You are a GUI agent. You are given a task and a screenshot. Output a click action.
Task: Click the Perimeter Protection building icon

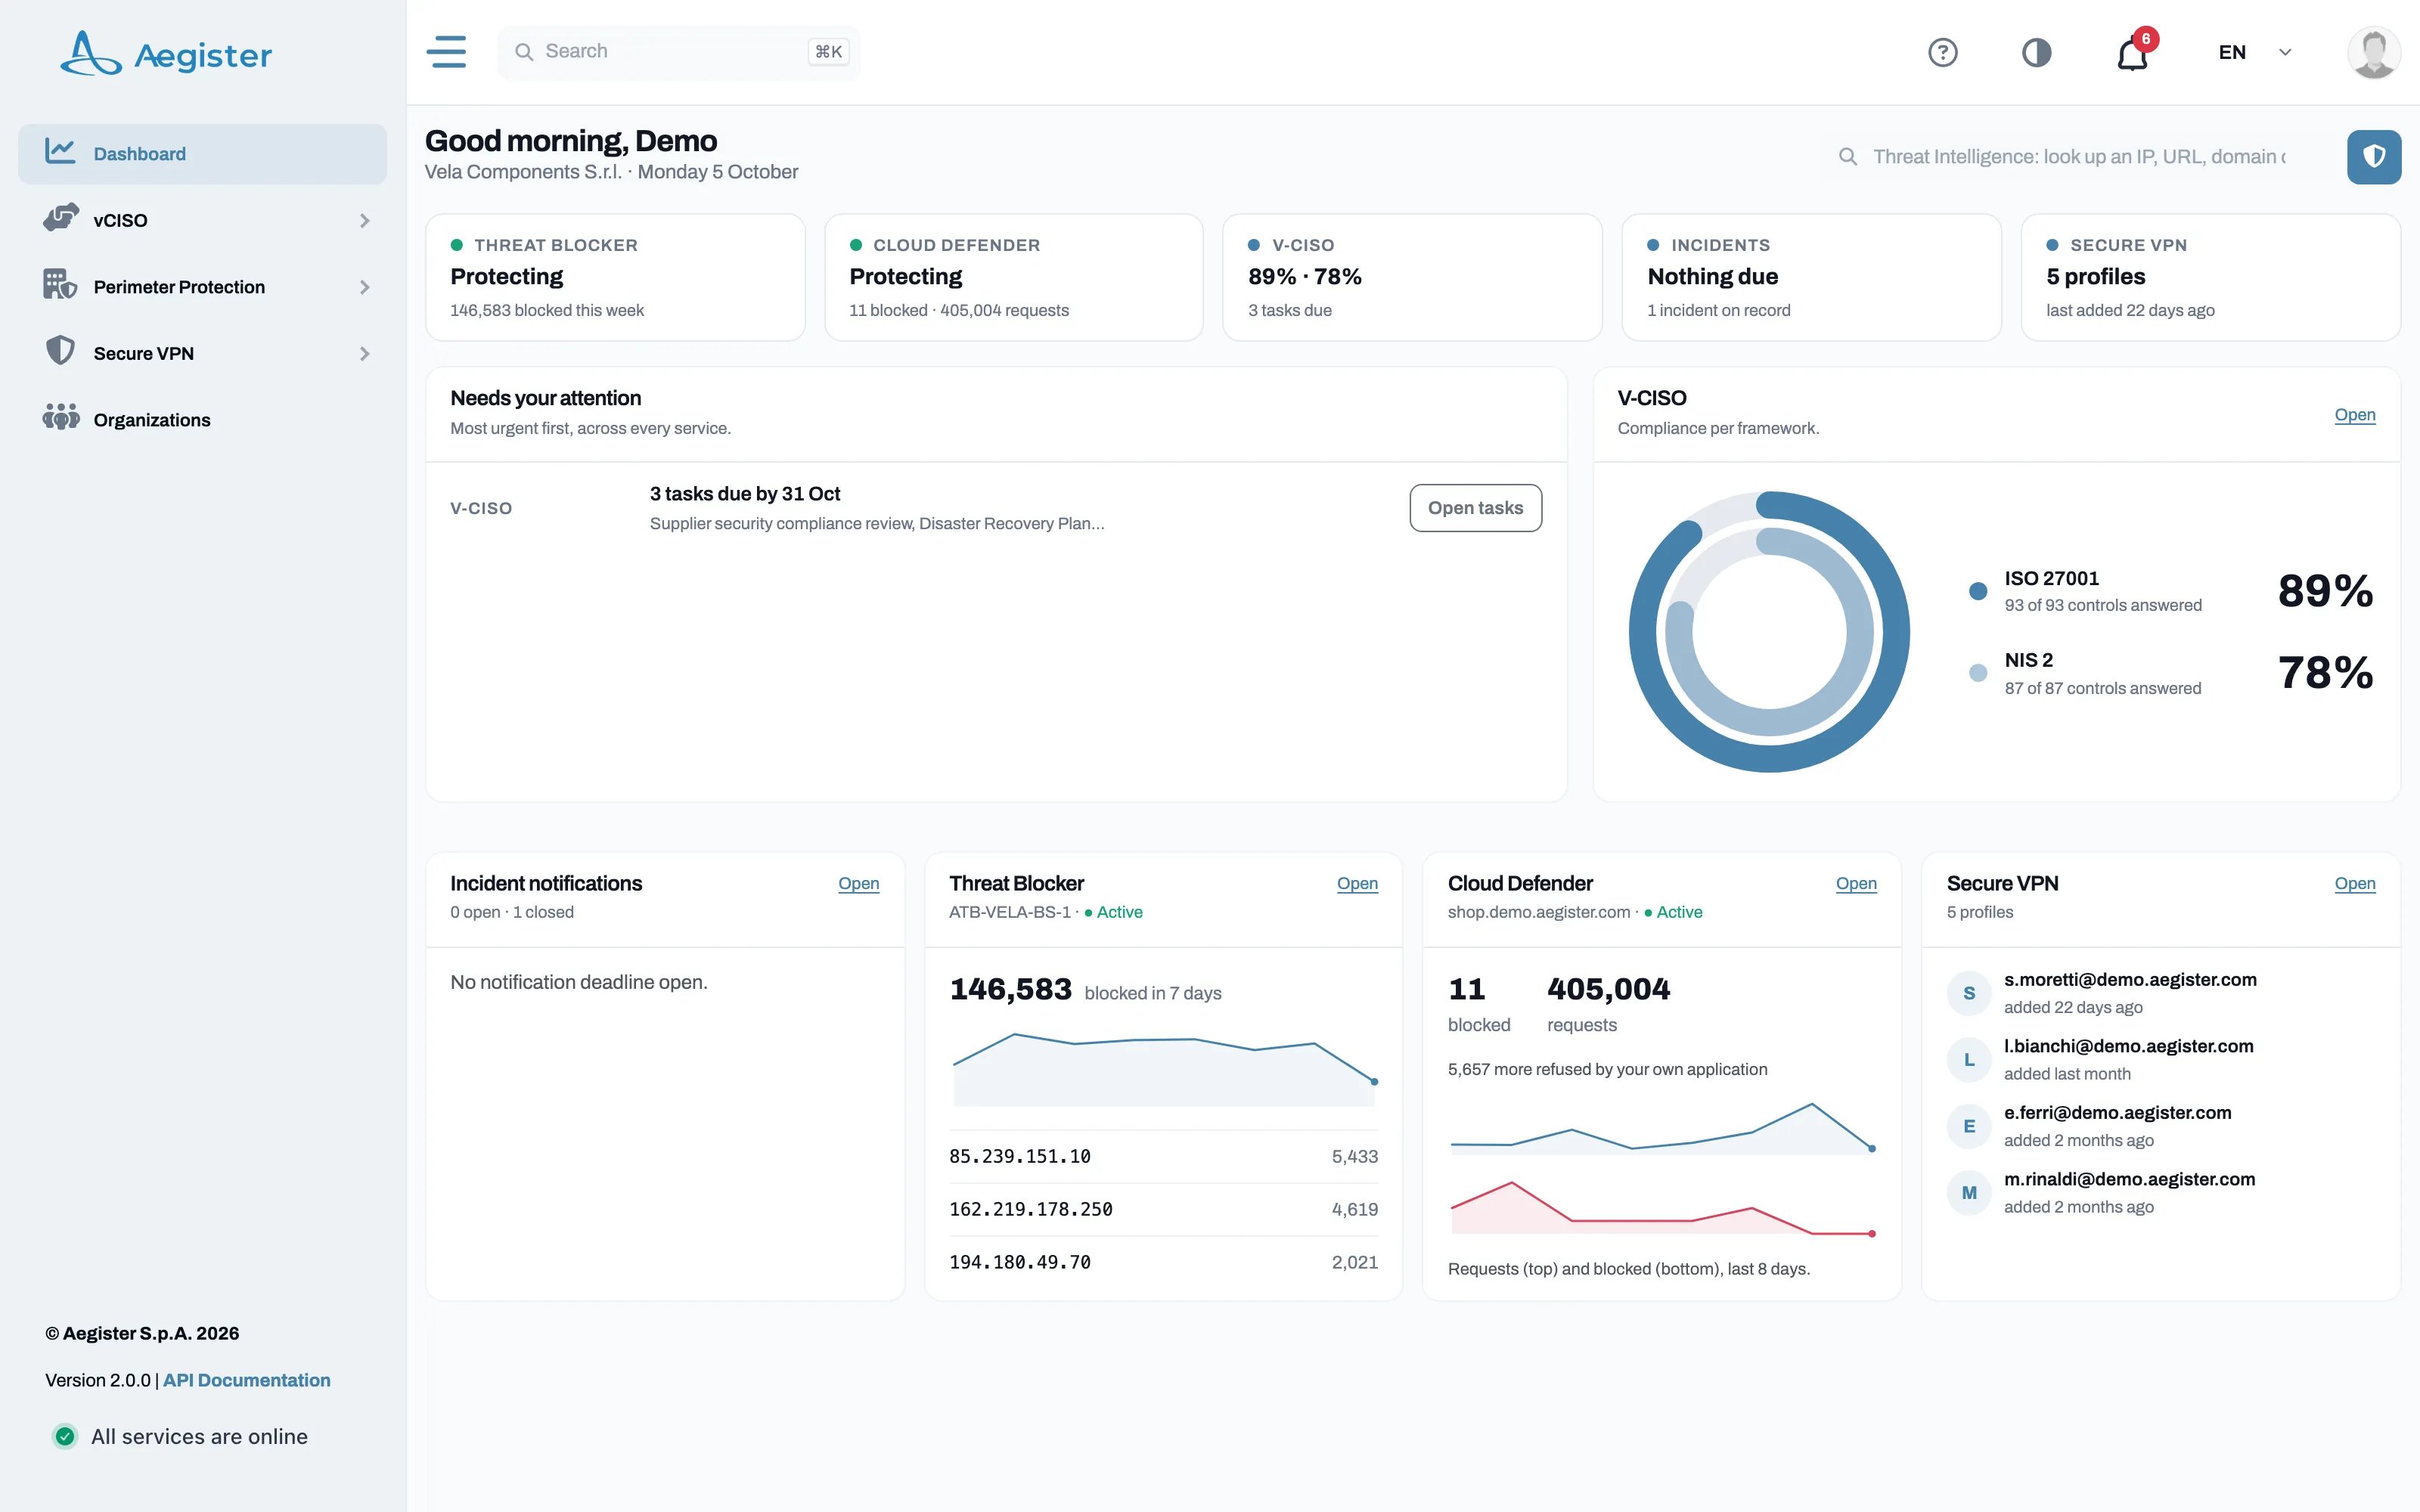(60, 285)
